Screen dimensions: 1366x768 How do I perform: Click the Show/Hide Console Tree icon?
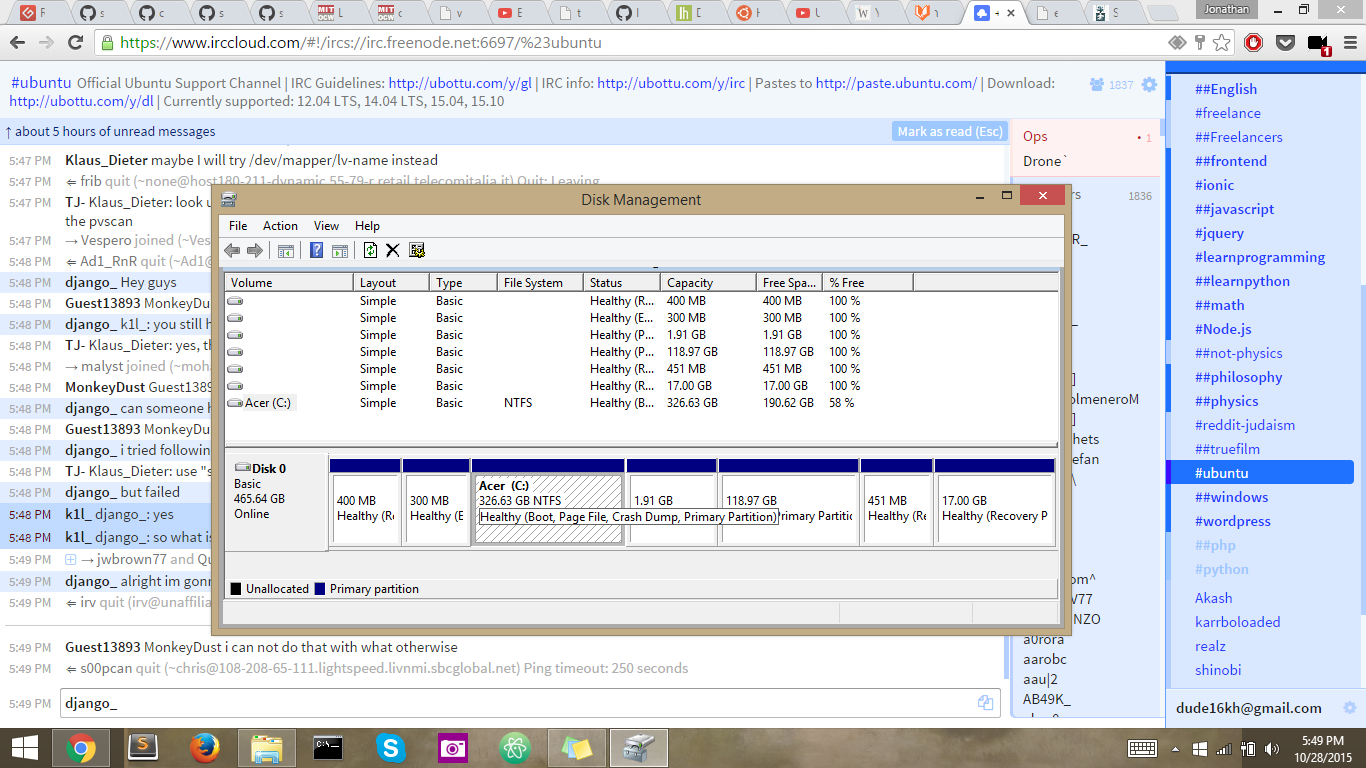point(286,251)
